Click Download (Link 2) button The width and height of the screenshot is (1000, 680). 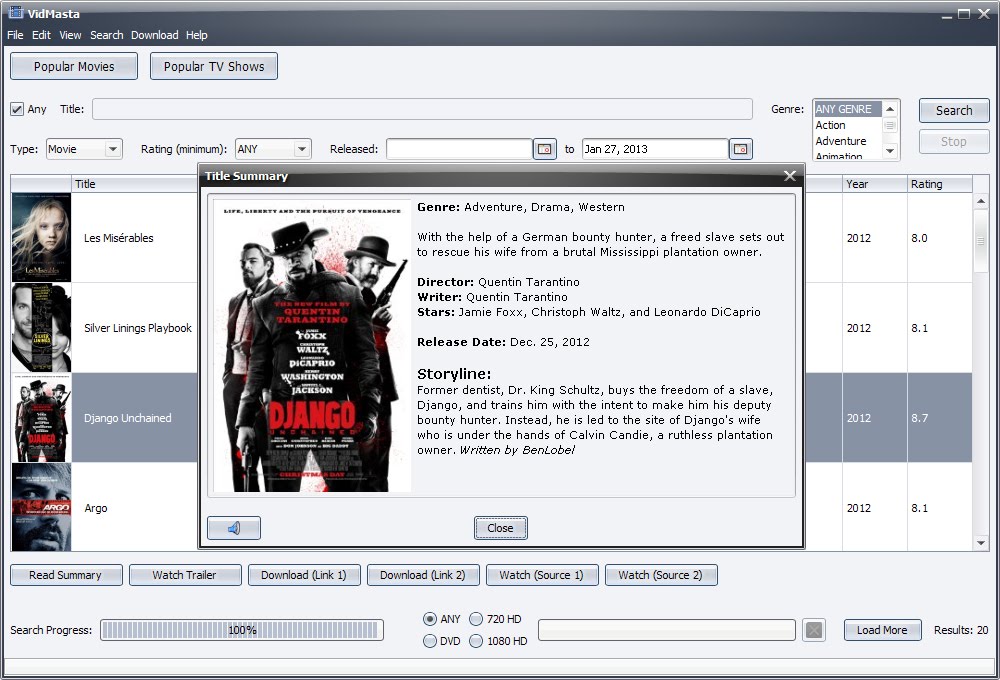point(423,575)
